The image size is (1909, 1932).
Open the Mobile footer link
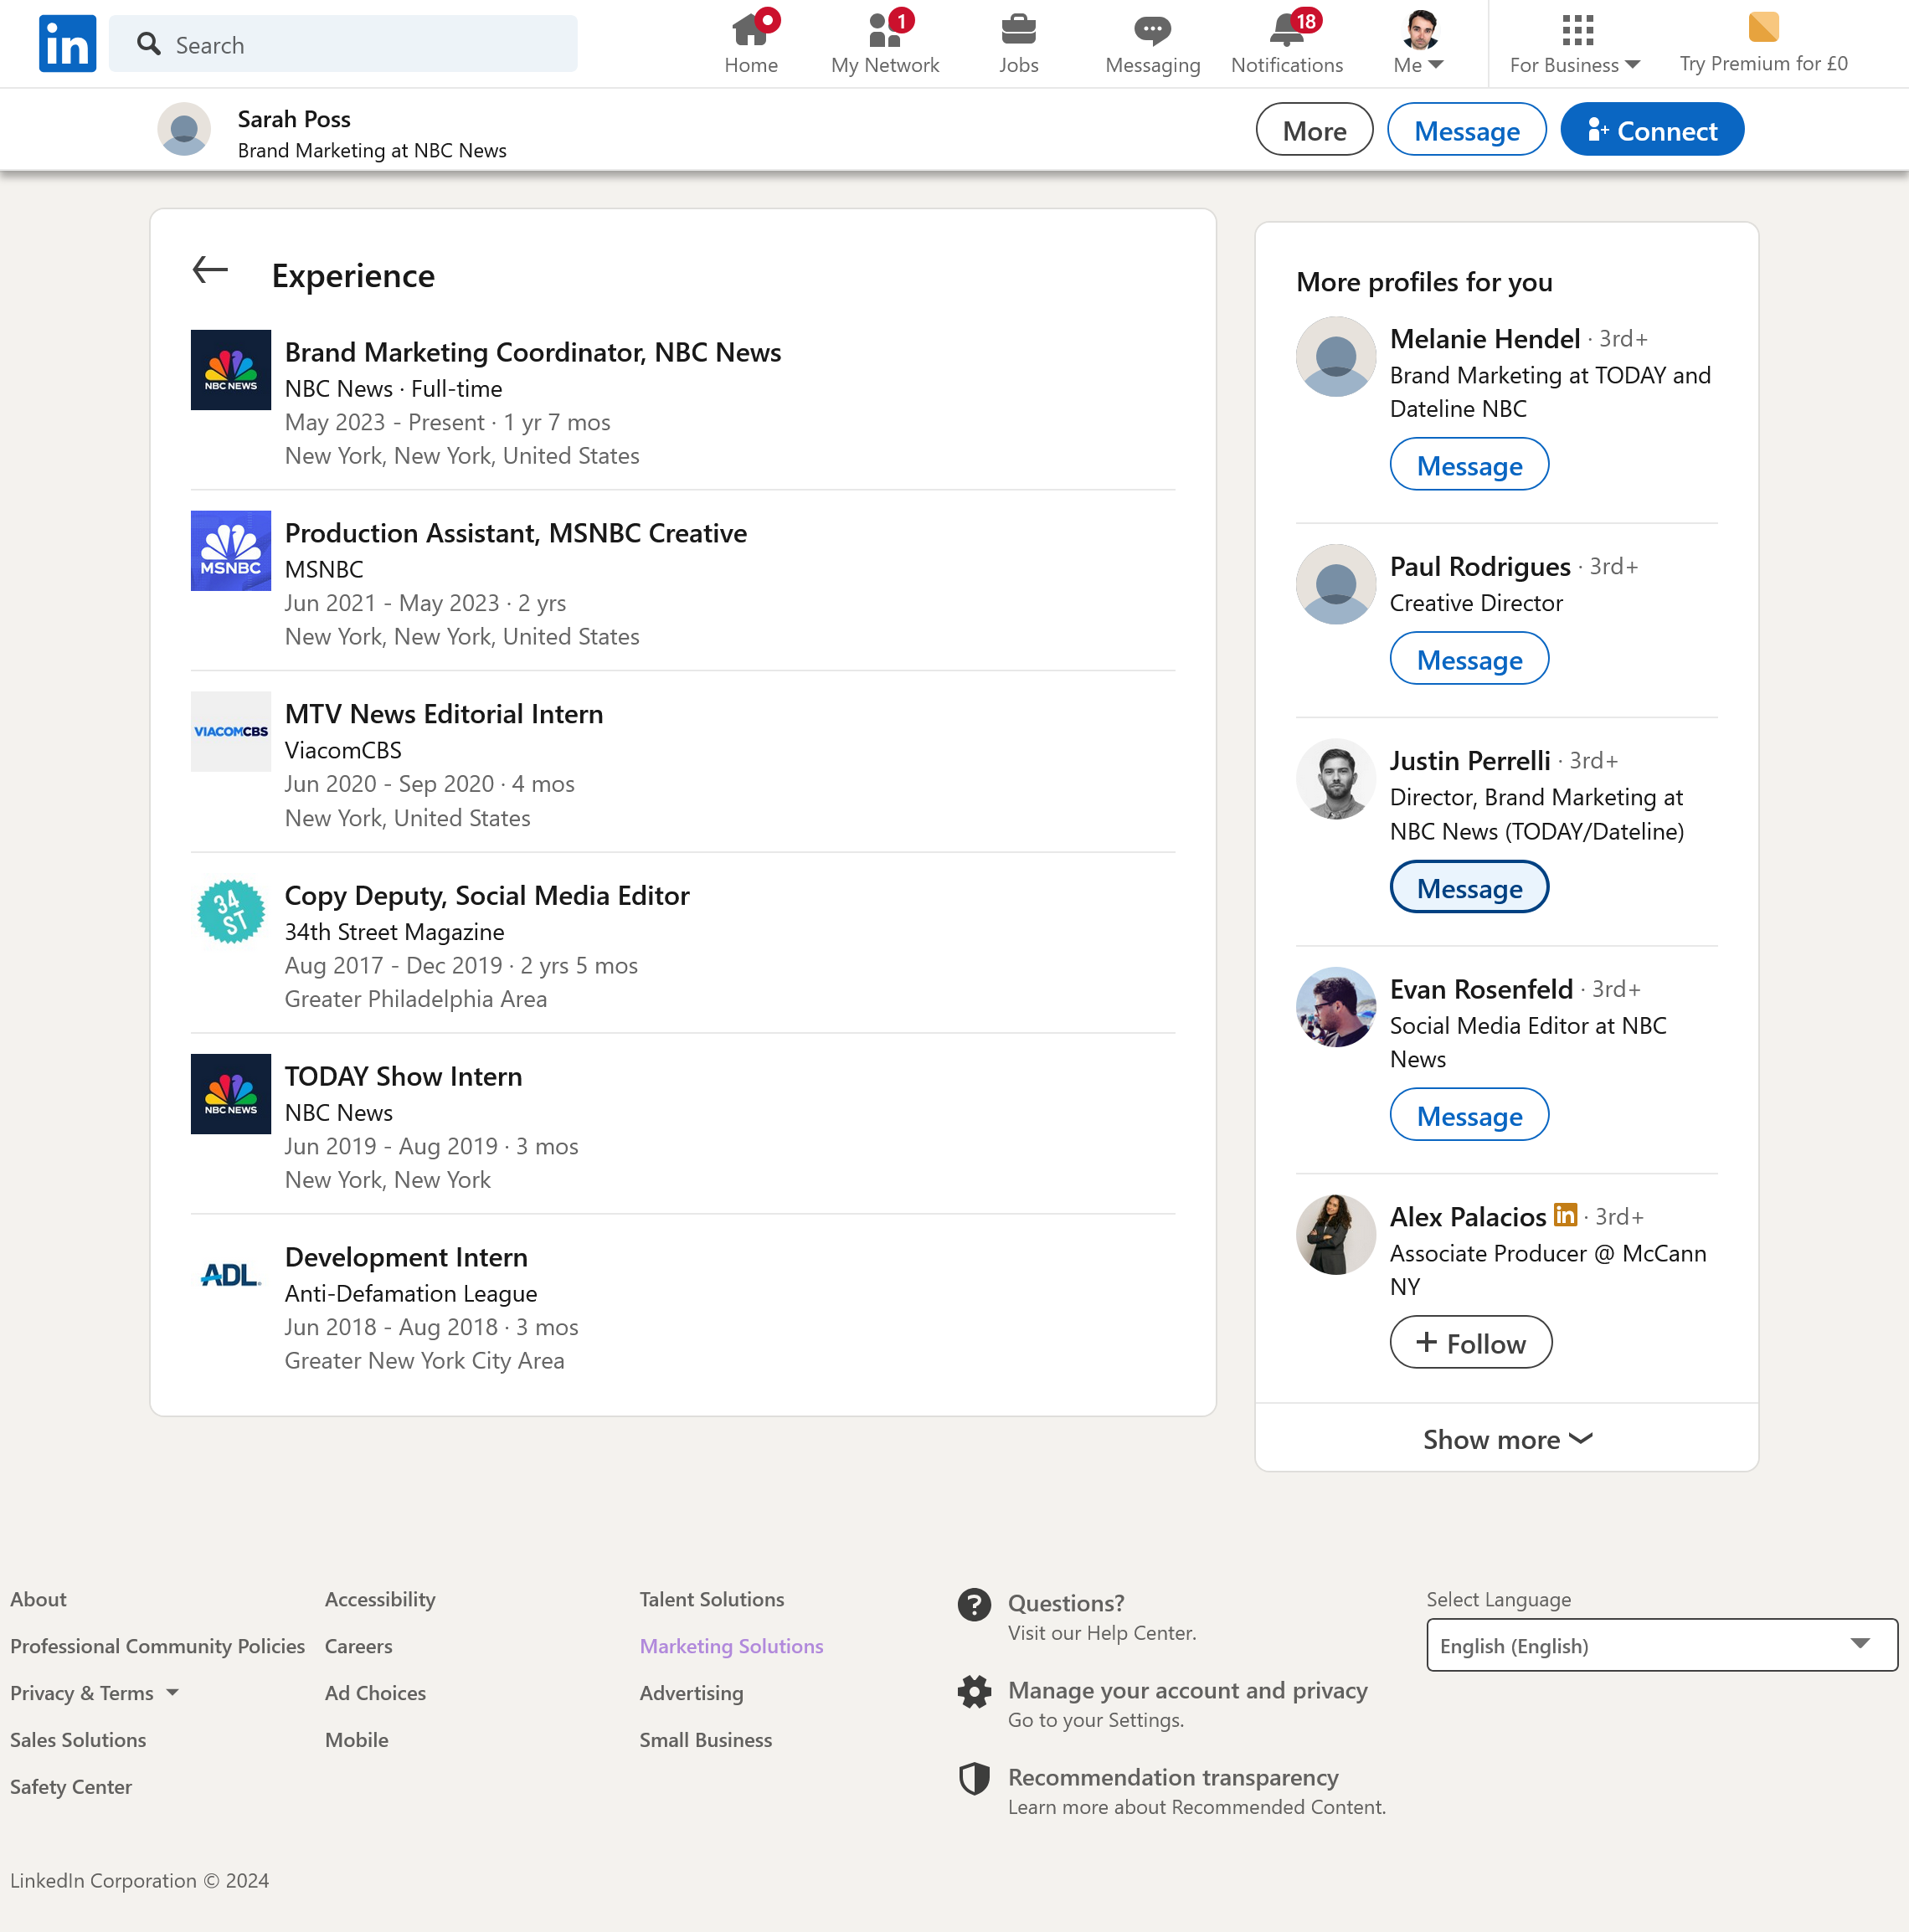pos(356,1740)
